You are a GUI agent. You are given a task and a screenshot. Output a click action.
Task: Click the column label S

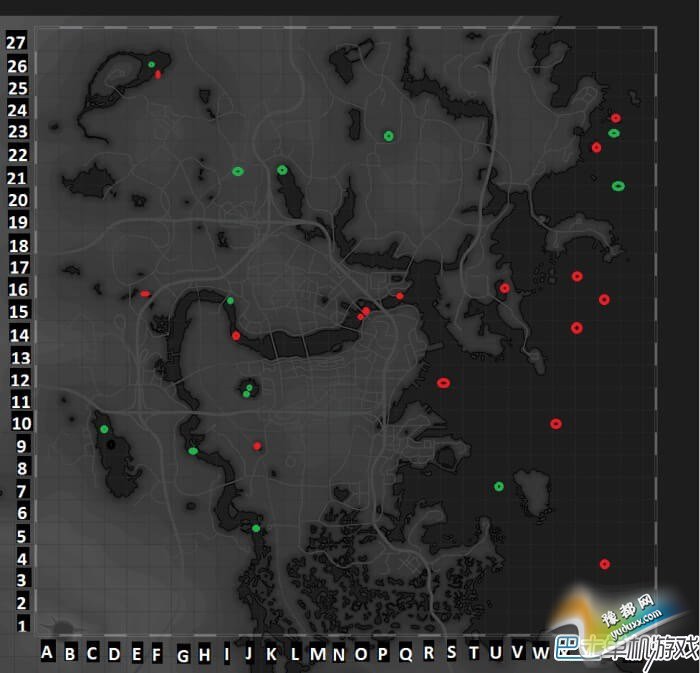point(451,653)
